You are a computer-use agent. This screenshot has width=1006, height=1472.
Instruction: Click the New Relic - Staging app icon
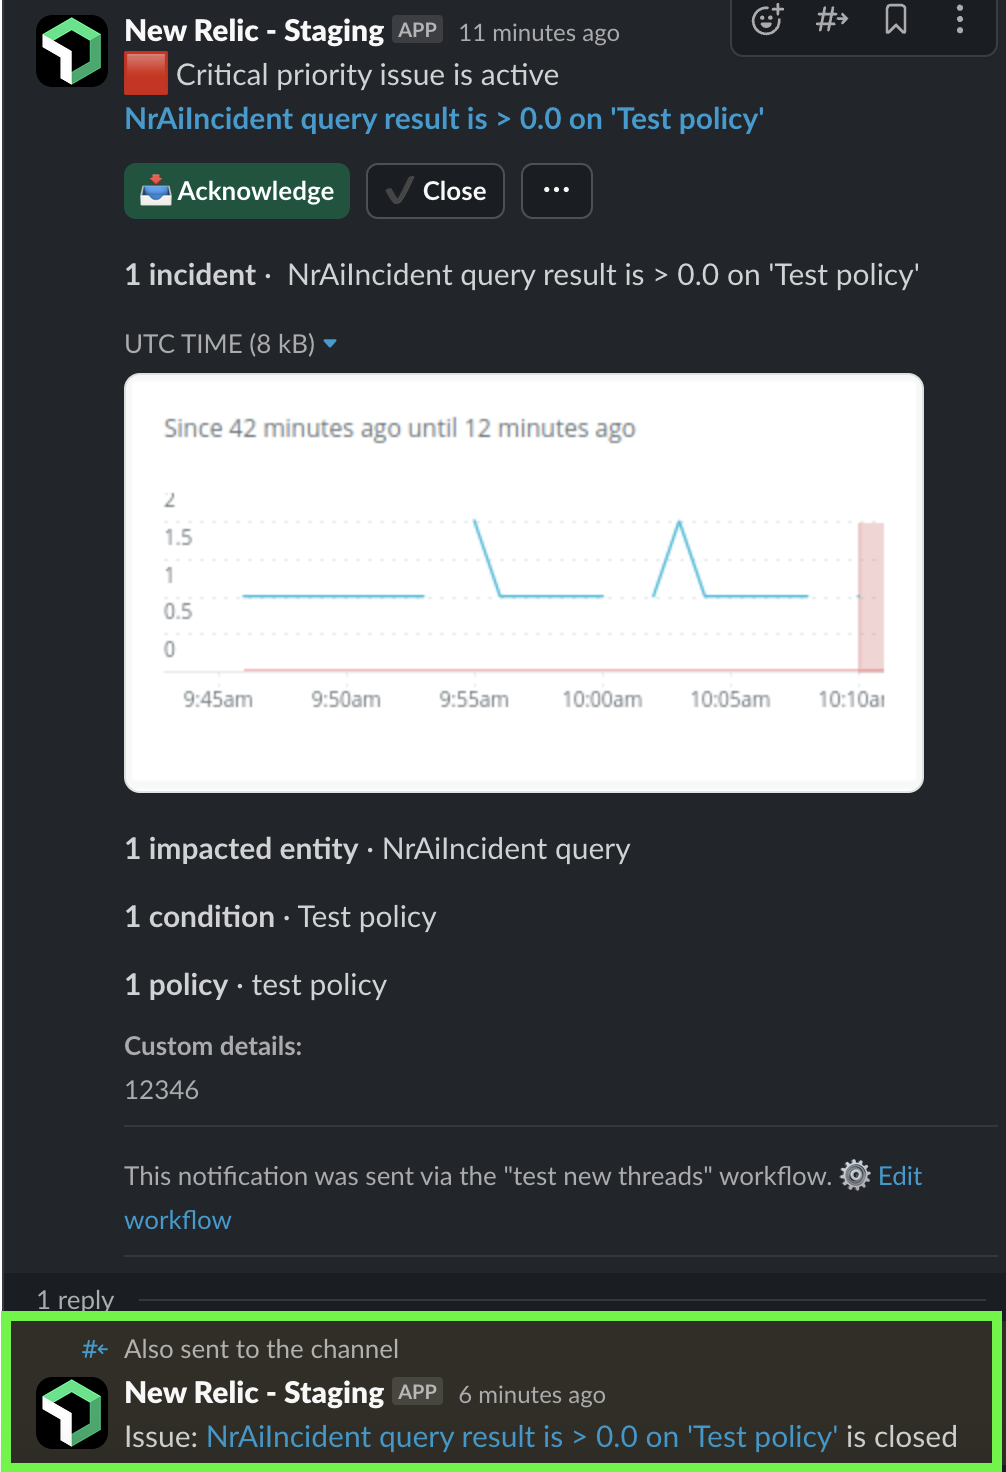pyautogui.click(x=70, y=50)
